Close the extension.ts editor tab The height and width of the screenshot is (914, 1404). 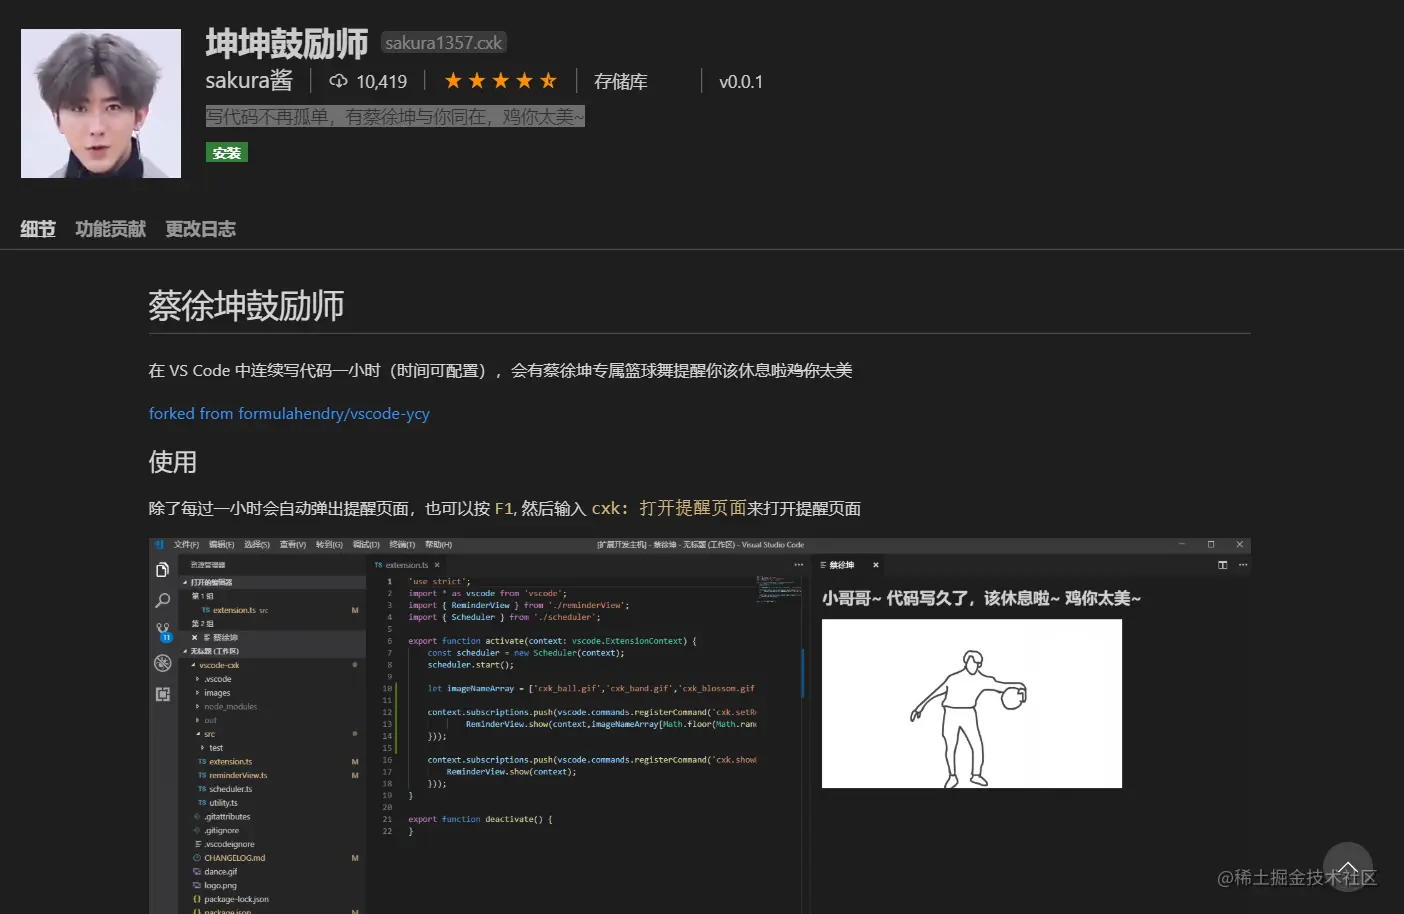point(437,565)
